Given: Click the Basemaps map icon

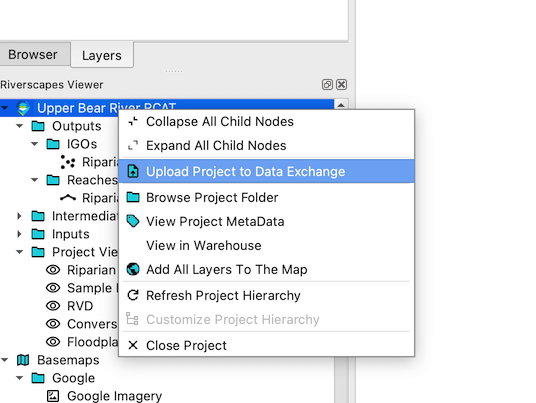Looking at the screenshot, I should click(x=23, y=360).
